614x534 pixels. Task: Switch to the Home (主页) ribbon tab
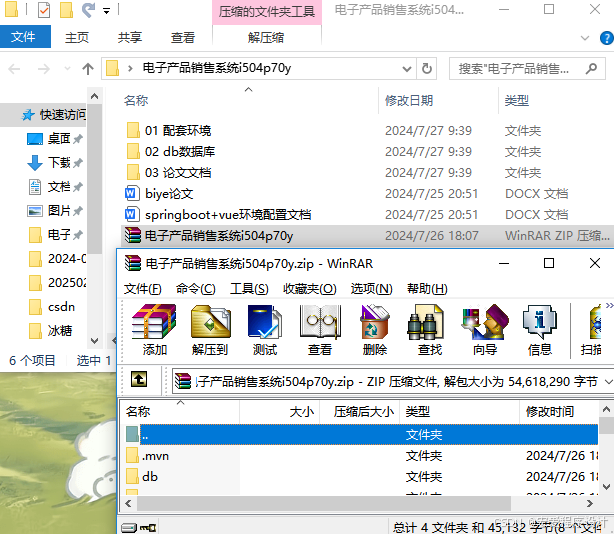pos(77,38)
